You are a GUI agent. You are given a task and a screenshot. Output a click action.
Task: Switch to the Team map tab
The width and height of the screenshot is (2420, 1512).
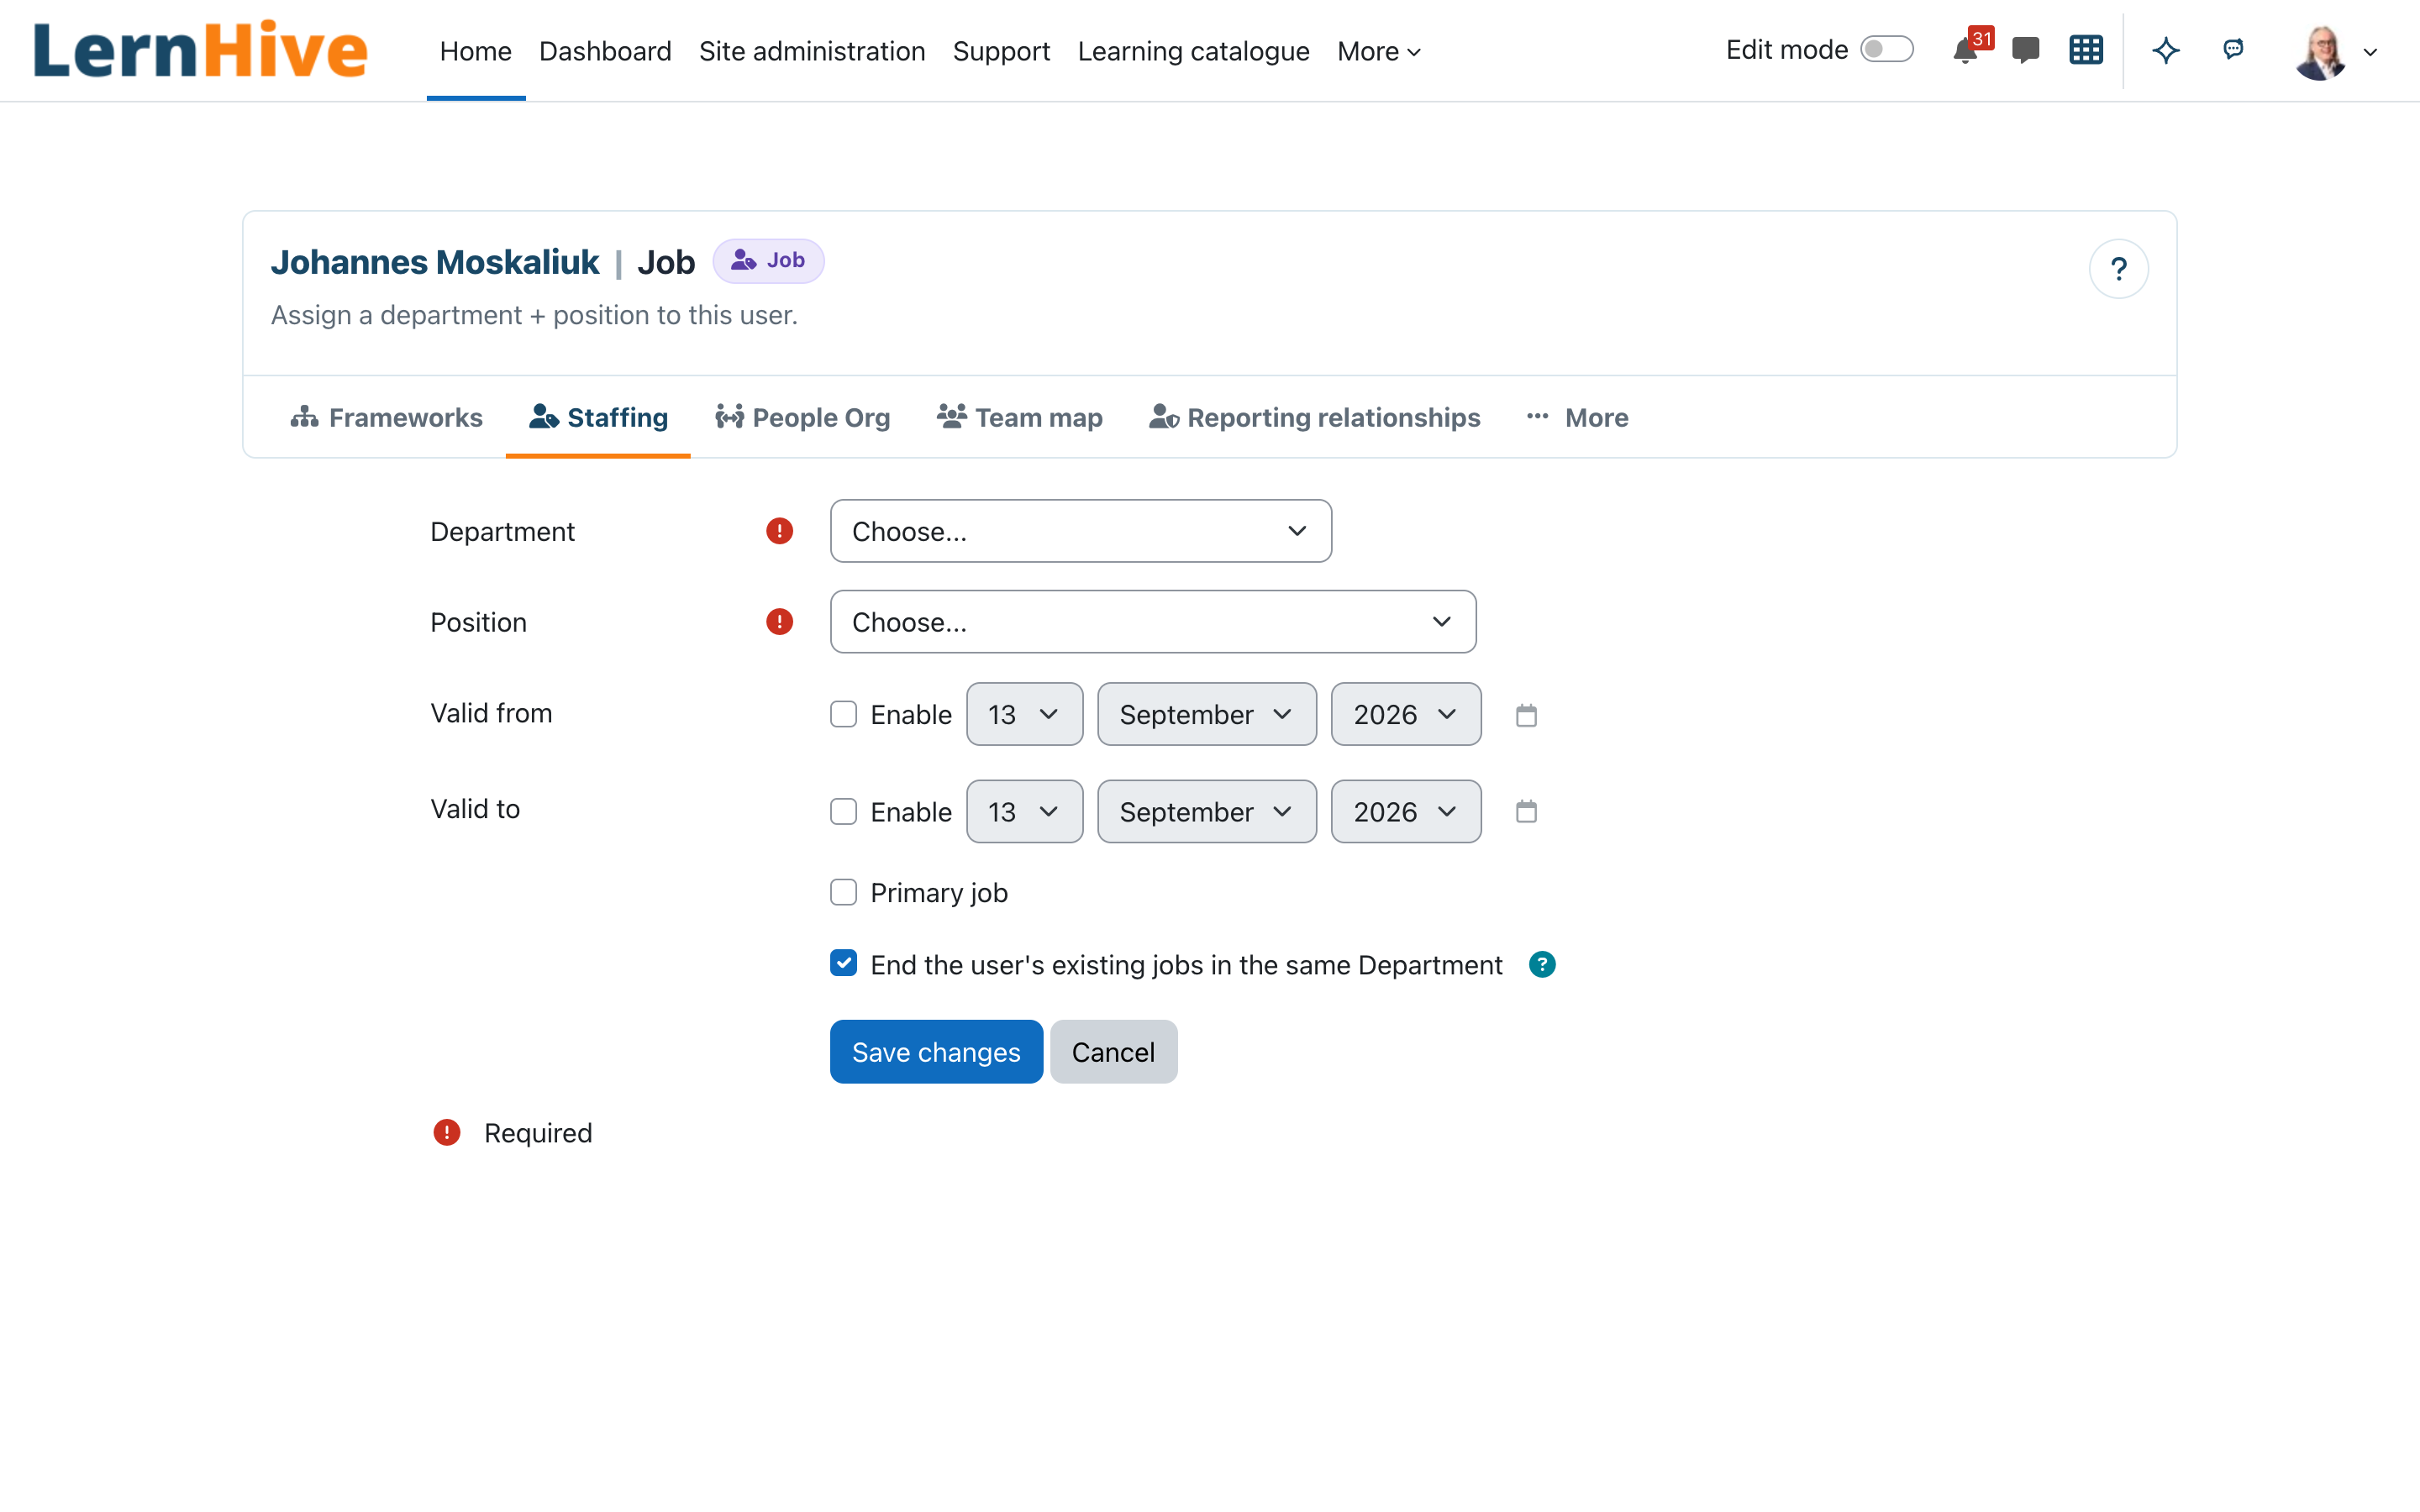(1020, 417)
